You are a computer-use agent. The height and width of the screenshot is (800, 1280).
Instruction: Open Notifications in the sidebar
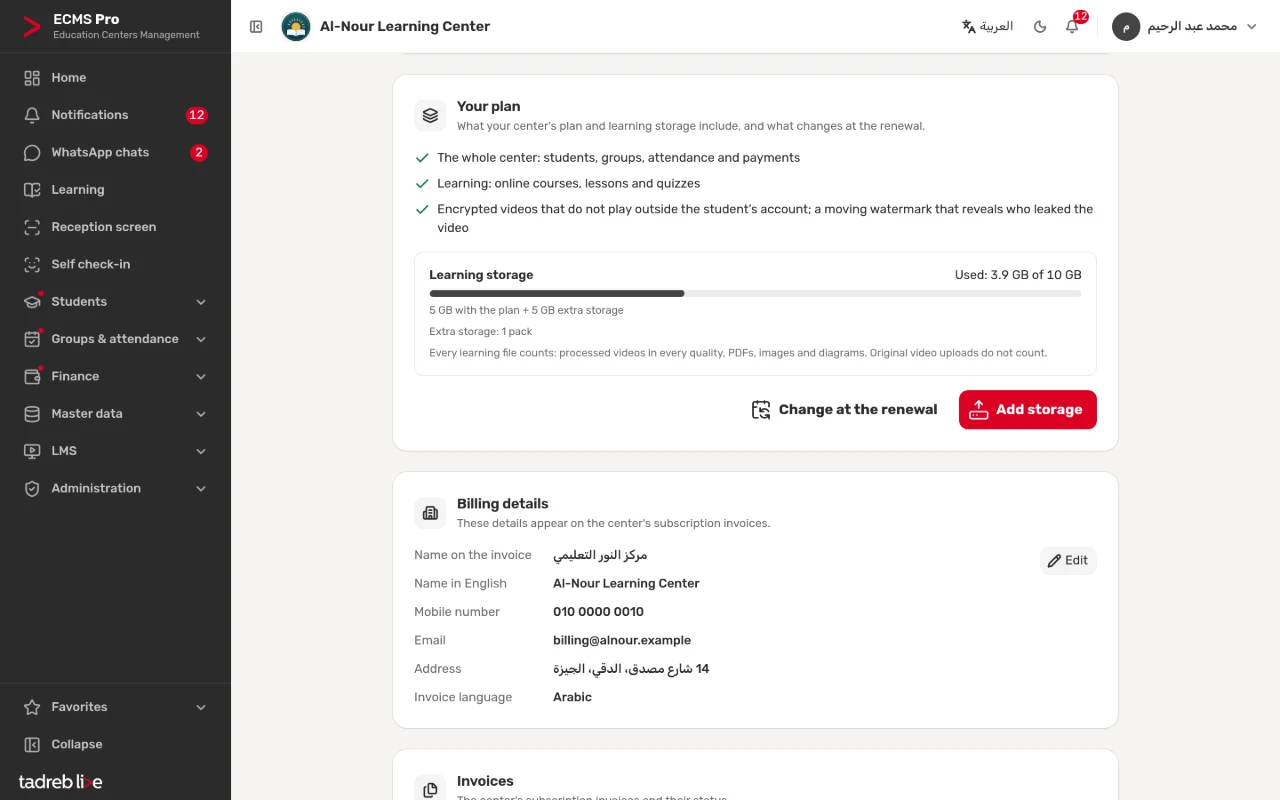click(x=115, y=115)
